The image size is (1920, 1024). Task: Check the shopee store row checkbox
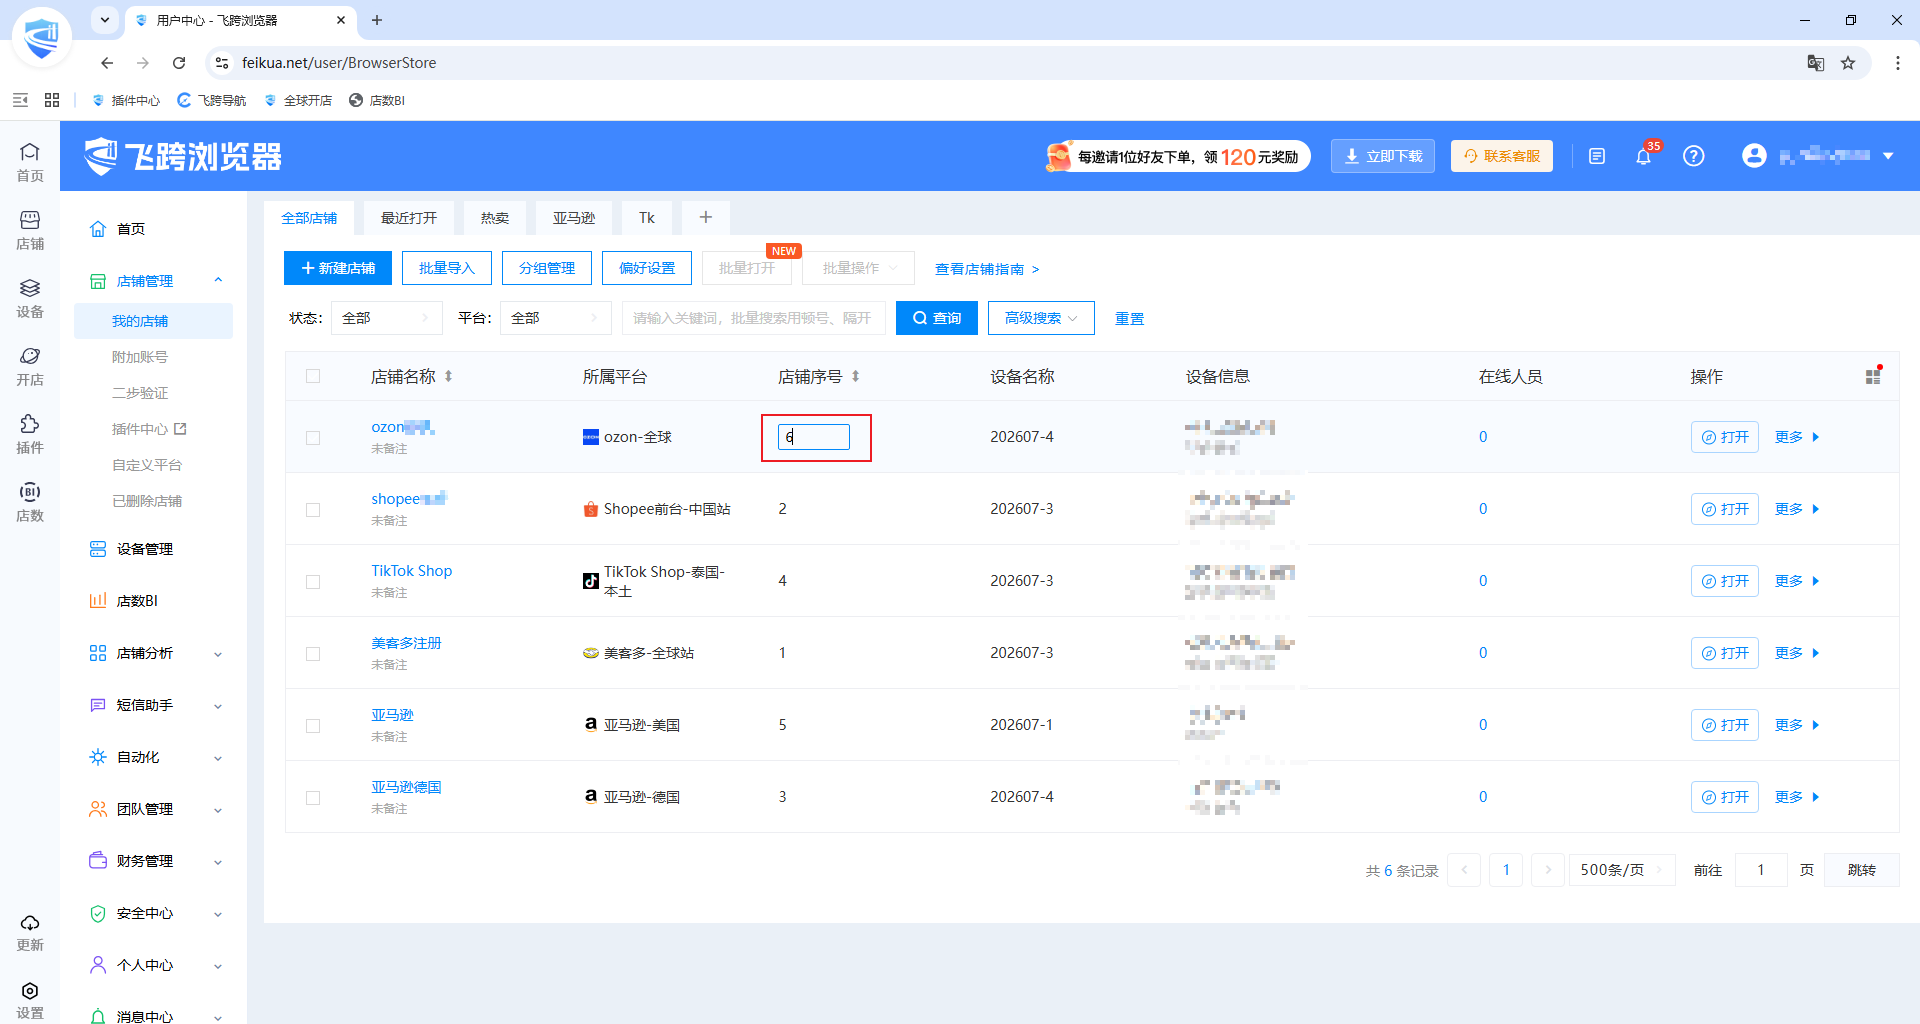pyautogui.click(x=313, y=509)
